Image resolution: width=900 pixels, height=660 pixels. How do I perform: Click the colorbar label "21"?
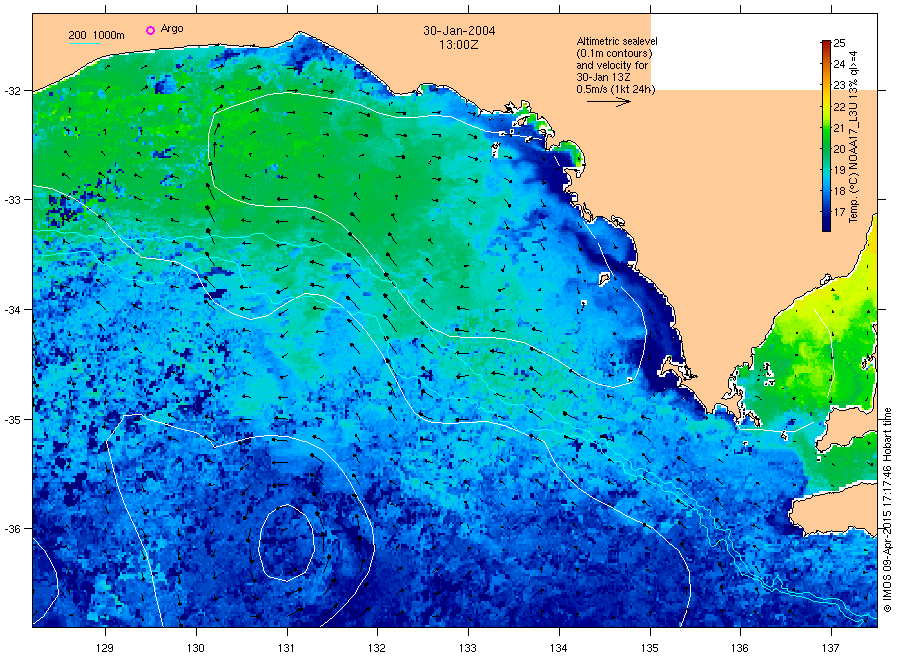[x=839, y=128]
